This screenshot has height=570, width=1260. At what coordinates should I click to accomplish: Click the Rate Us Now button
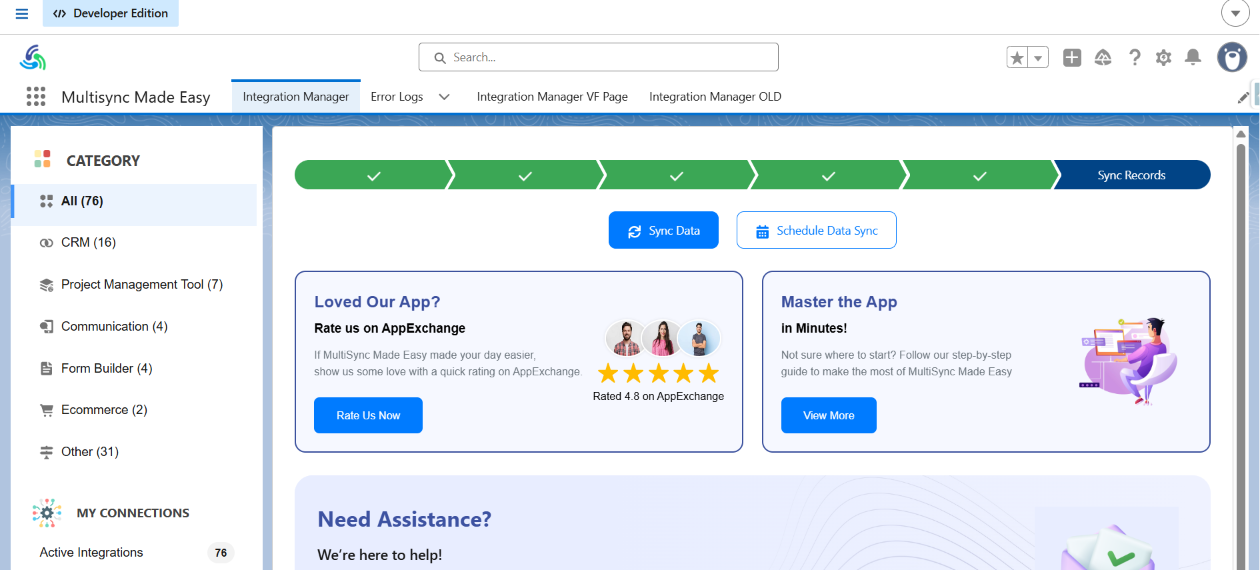(x=368, y=415)
